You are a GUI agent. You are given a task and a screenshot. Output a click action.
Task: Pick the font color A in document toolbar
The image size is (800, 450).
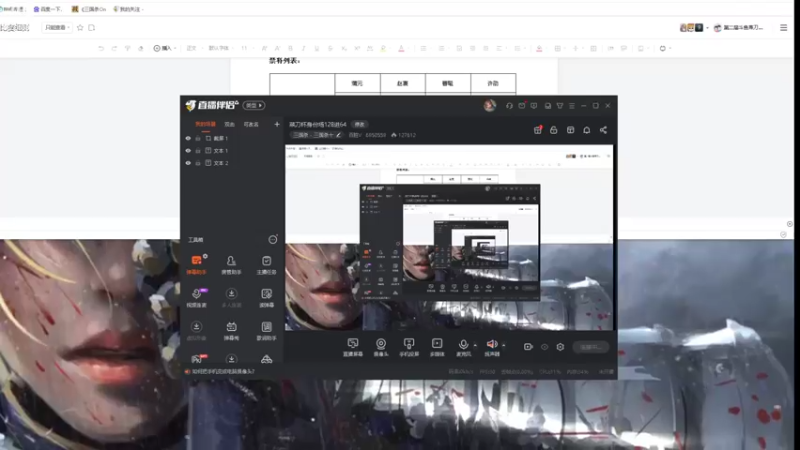[402, 48]
